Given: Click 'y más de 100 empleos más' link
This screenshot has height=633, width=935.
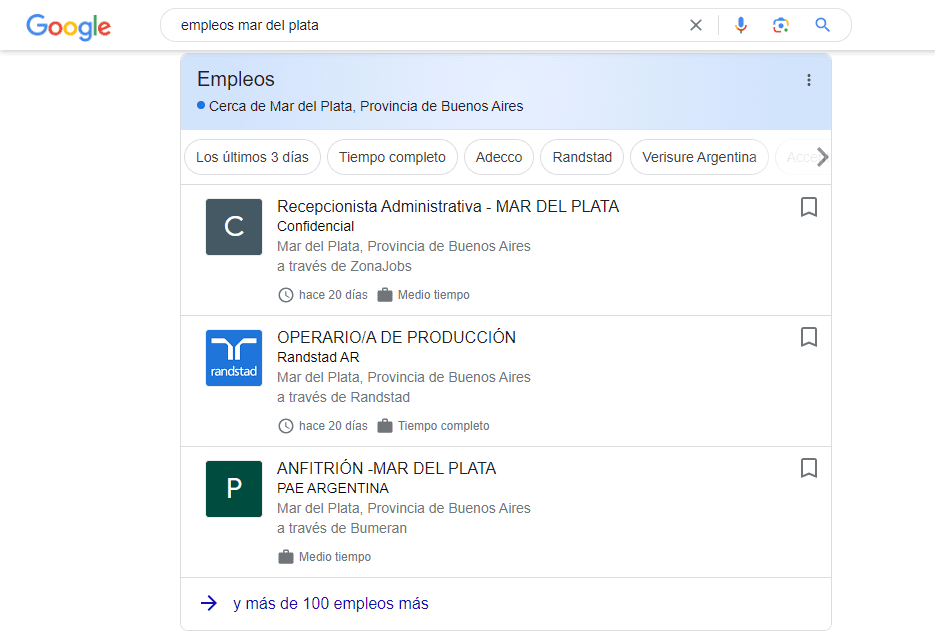Looking at the screenshot, I should [330, 604].
